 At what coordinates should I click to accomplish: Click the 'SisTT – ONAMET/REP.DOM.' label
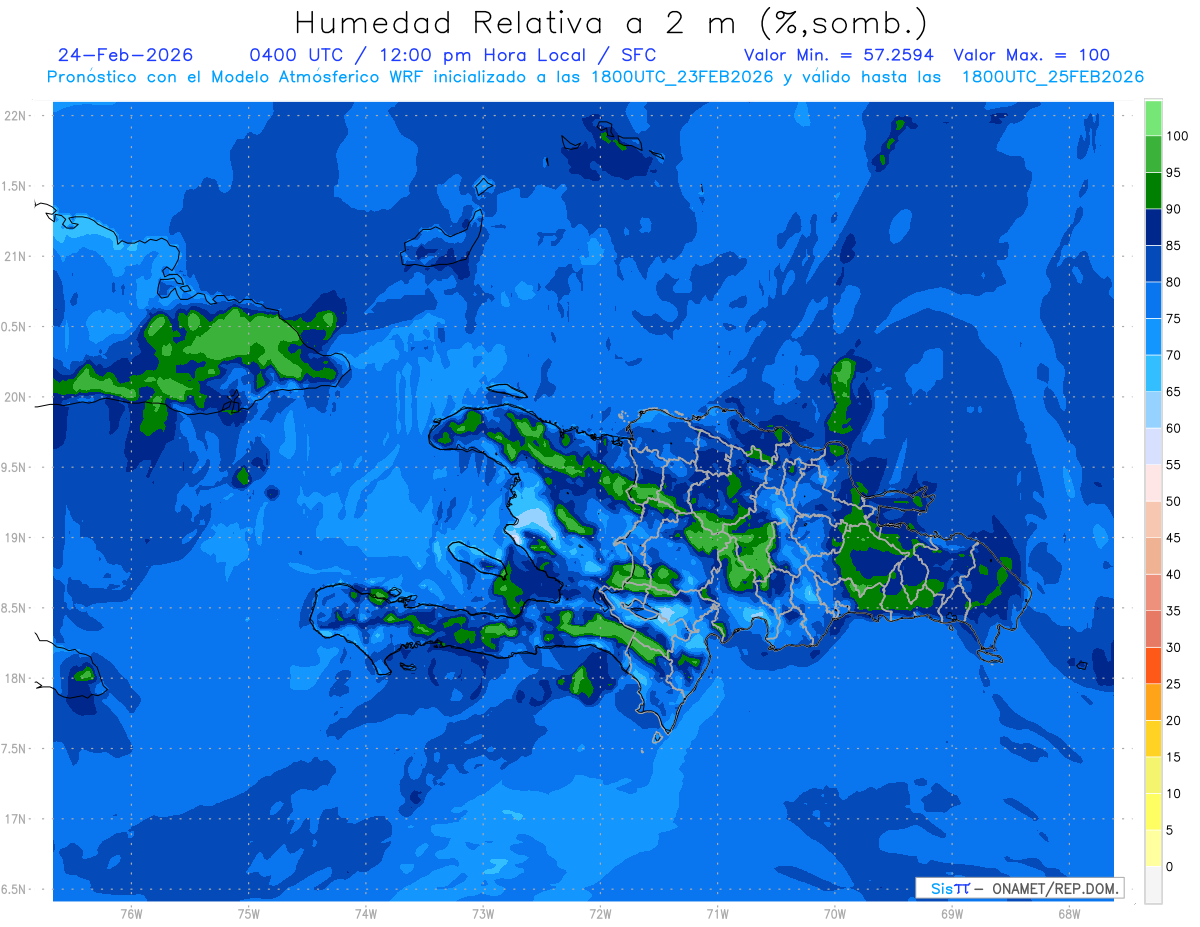point(1019,888)
